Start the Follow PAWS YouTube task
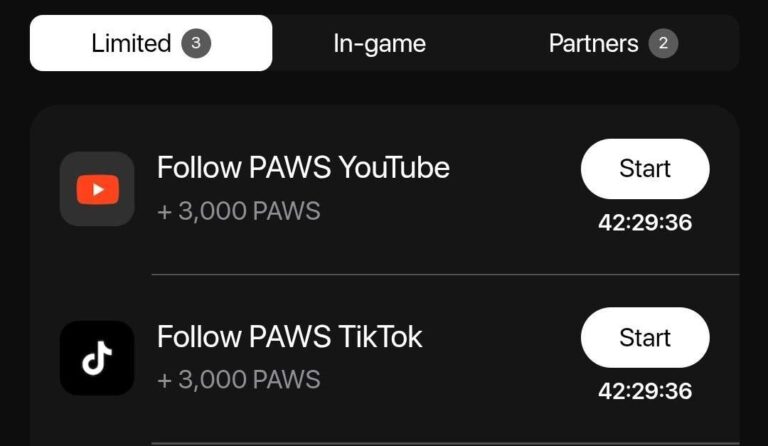768x446 pixels. pyautogui.click(x=645, y=169)
